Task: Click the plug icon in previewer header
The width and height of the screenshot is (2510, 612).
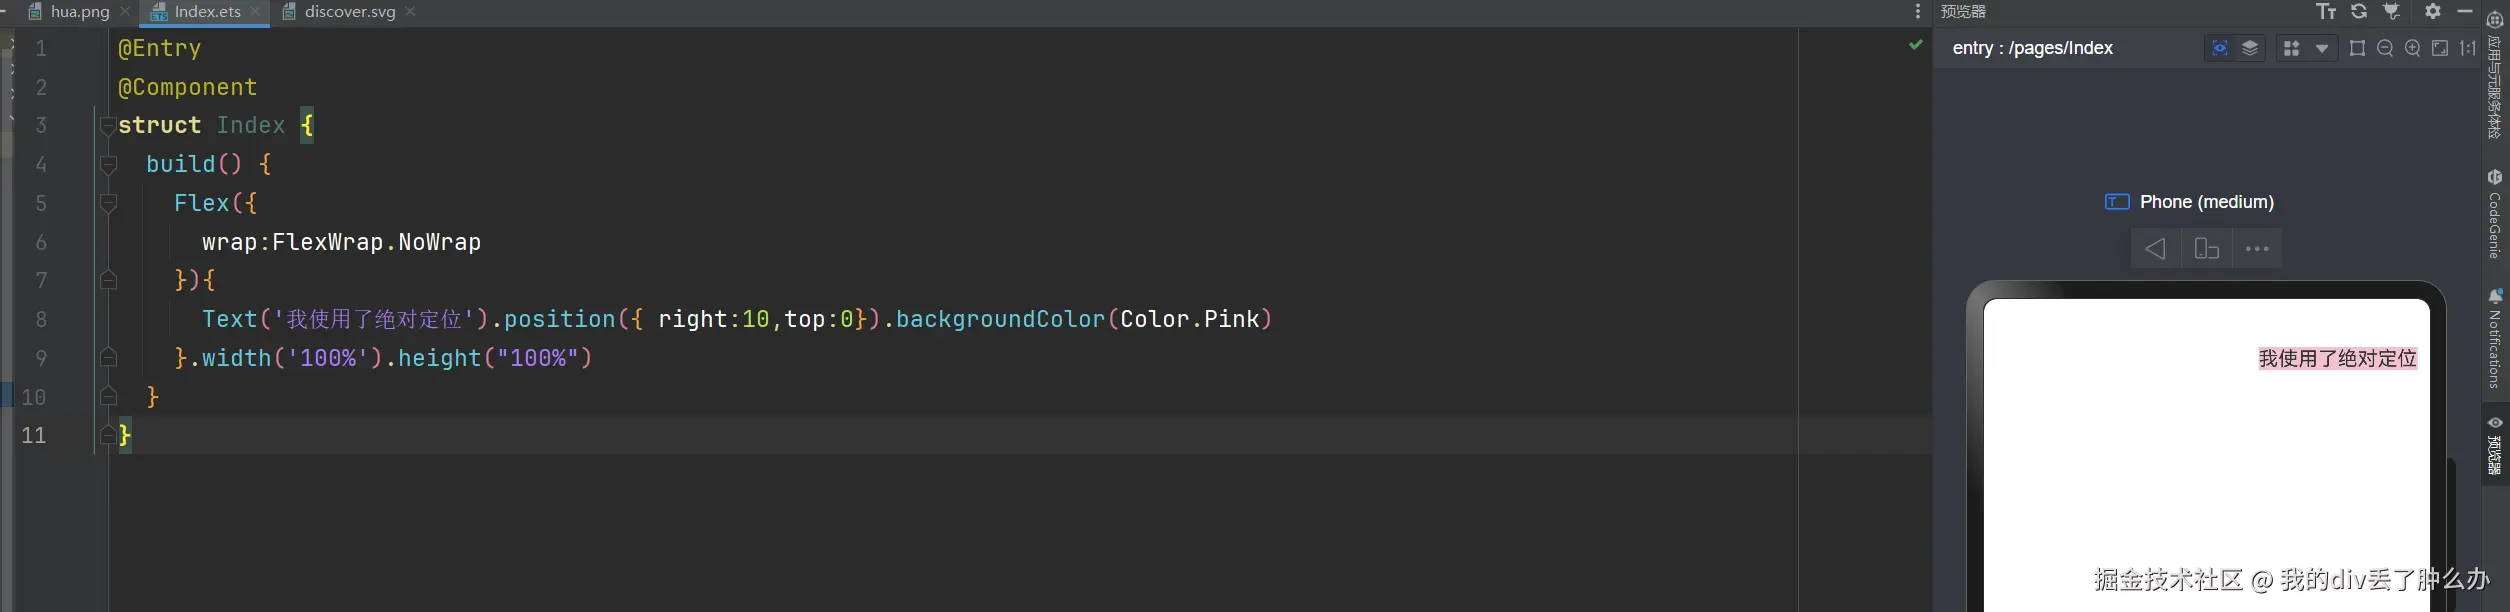Action: [2392, 11]
